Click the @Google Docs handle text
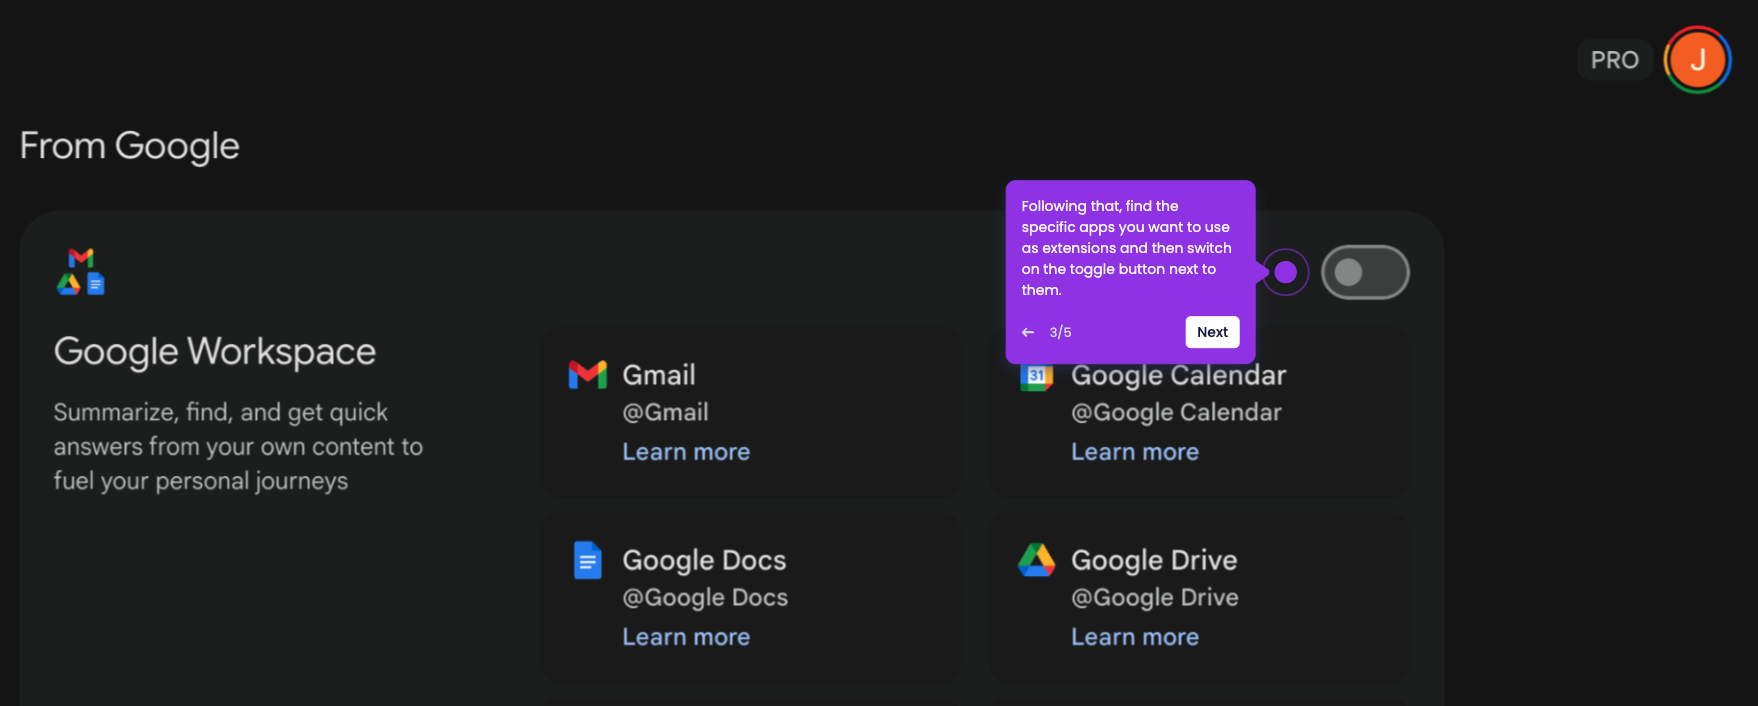The width and height of the screenshot is (1758, 706). coord(705,597)
